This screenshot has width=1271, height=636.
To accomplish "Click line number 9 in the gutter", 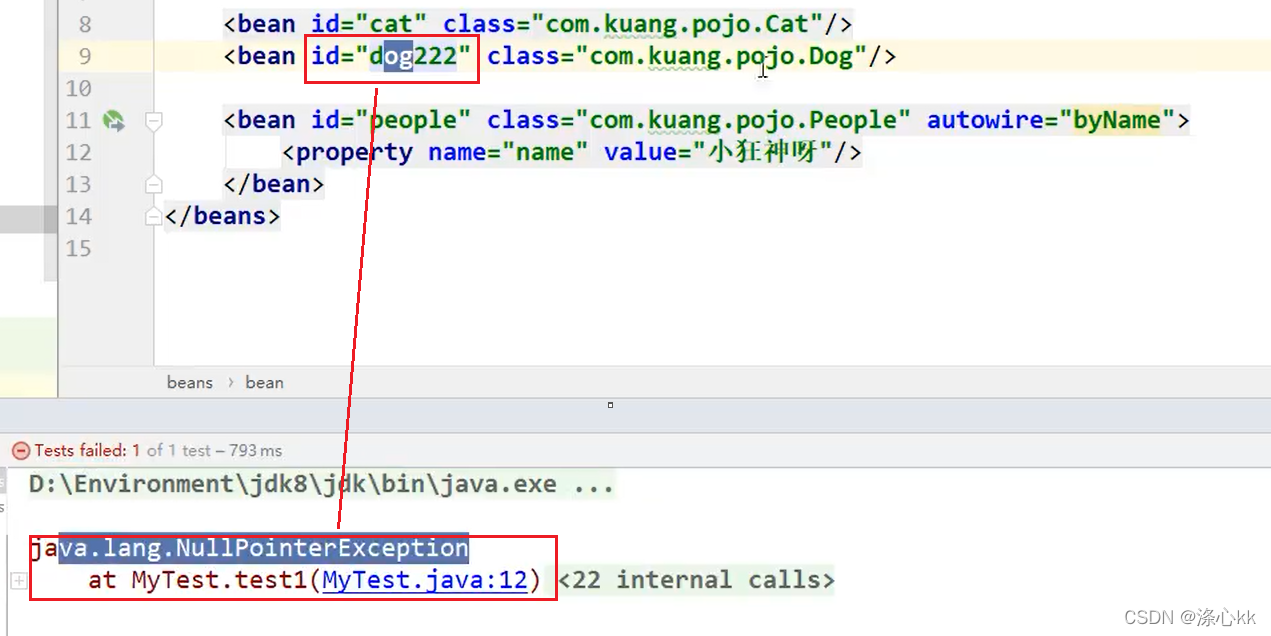I will tap(84, 57).
